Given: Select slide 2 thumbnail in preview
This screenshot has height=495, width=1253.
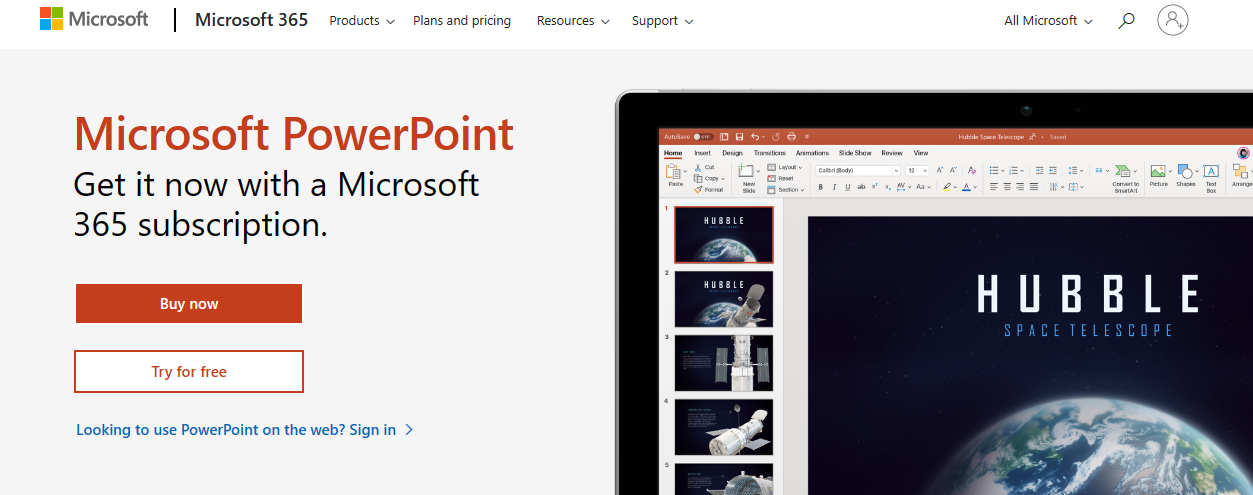Looking at the screenshot, I should click(723, 299).
